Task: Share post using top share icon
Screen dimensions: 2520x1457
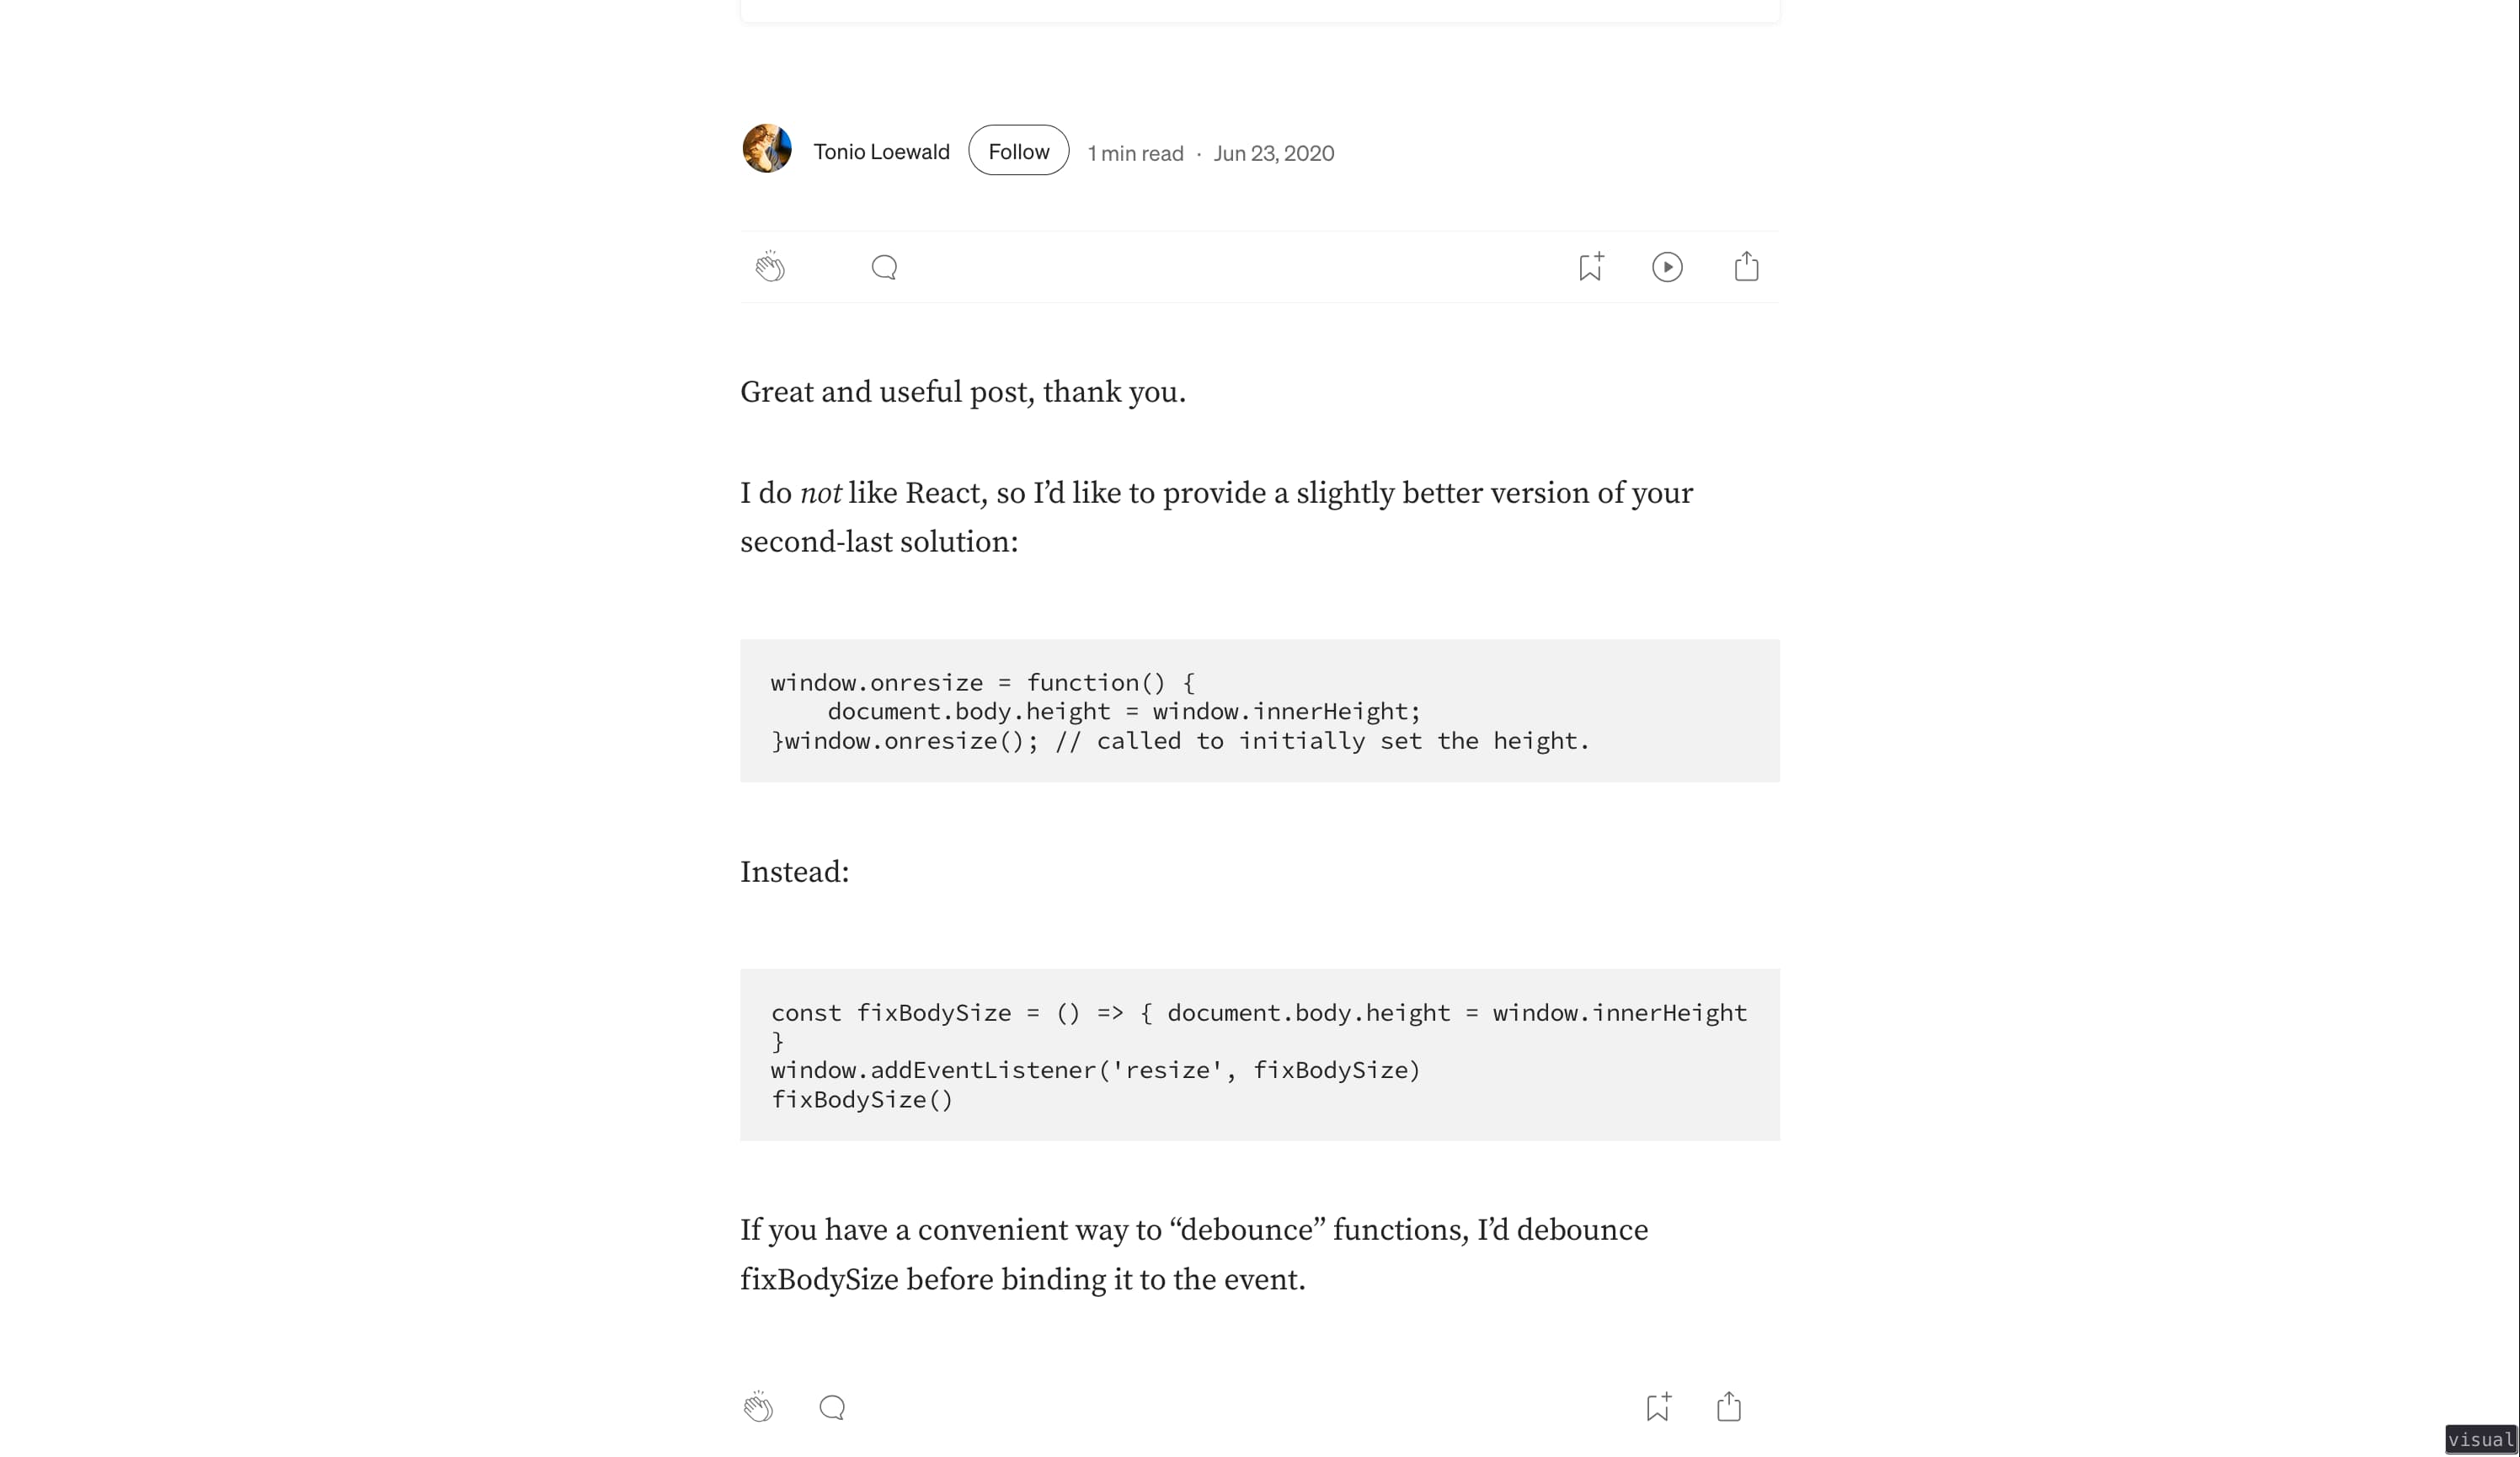Action: pos(1746,266)
